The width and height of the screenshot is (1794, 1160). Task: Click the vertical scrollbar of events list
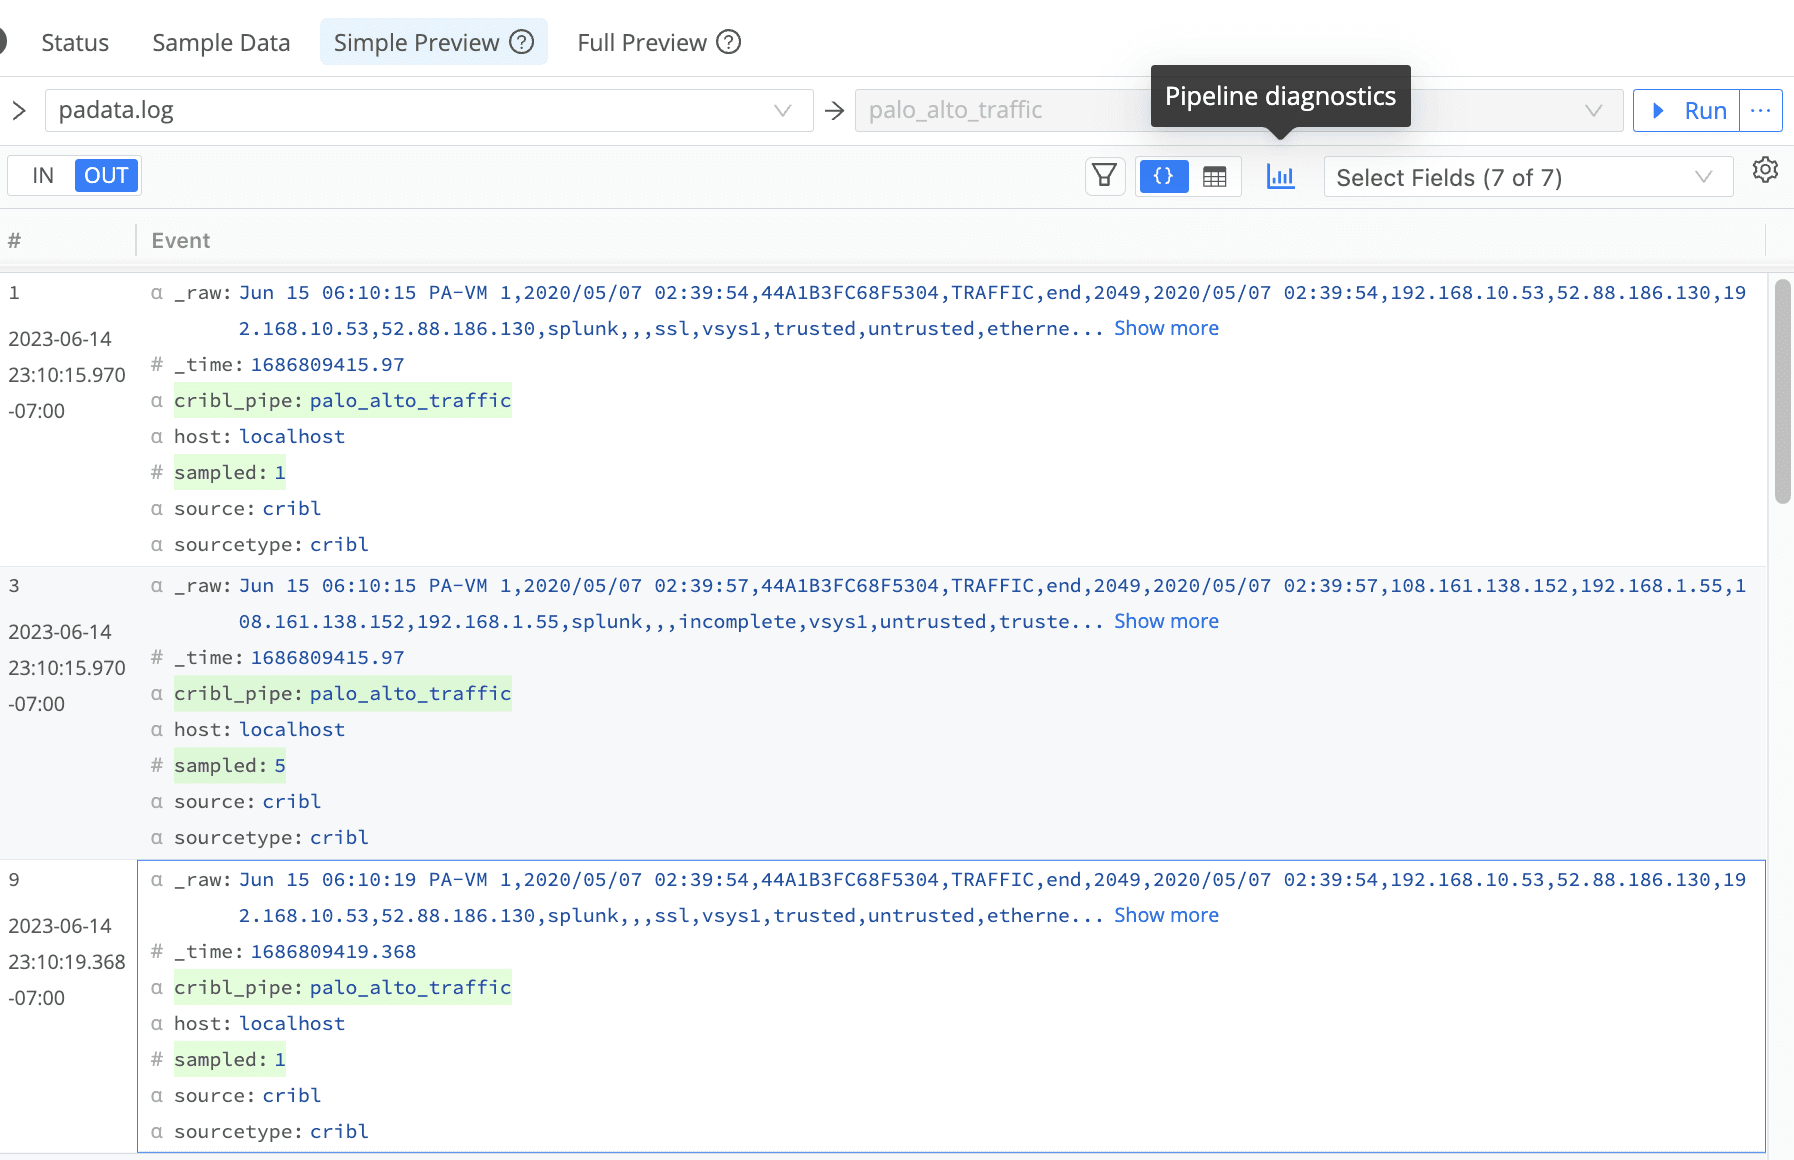[x=1782, y=392]
